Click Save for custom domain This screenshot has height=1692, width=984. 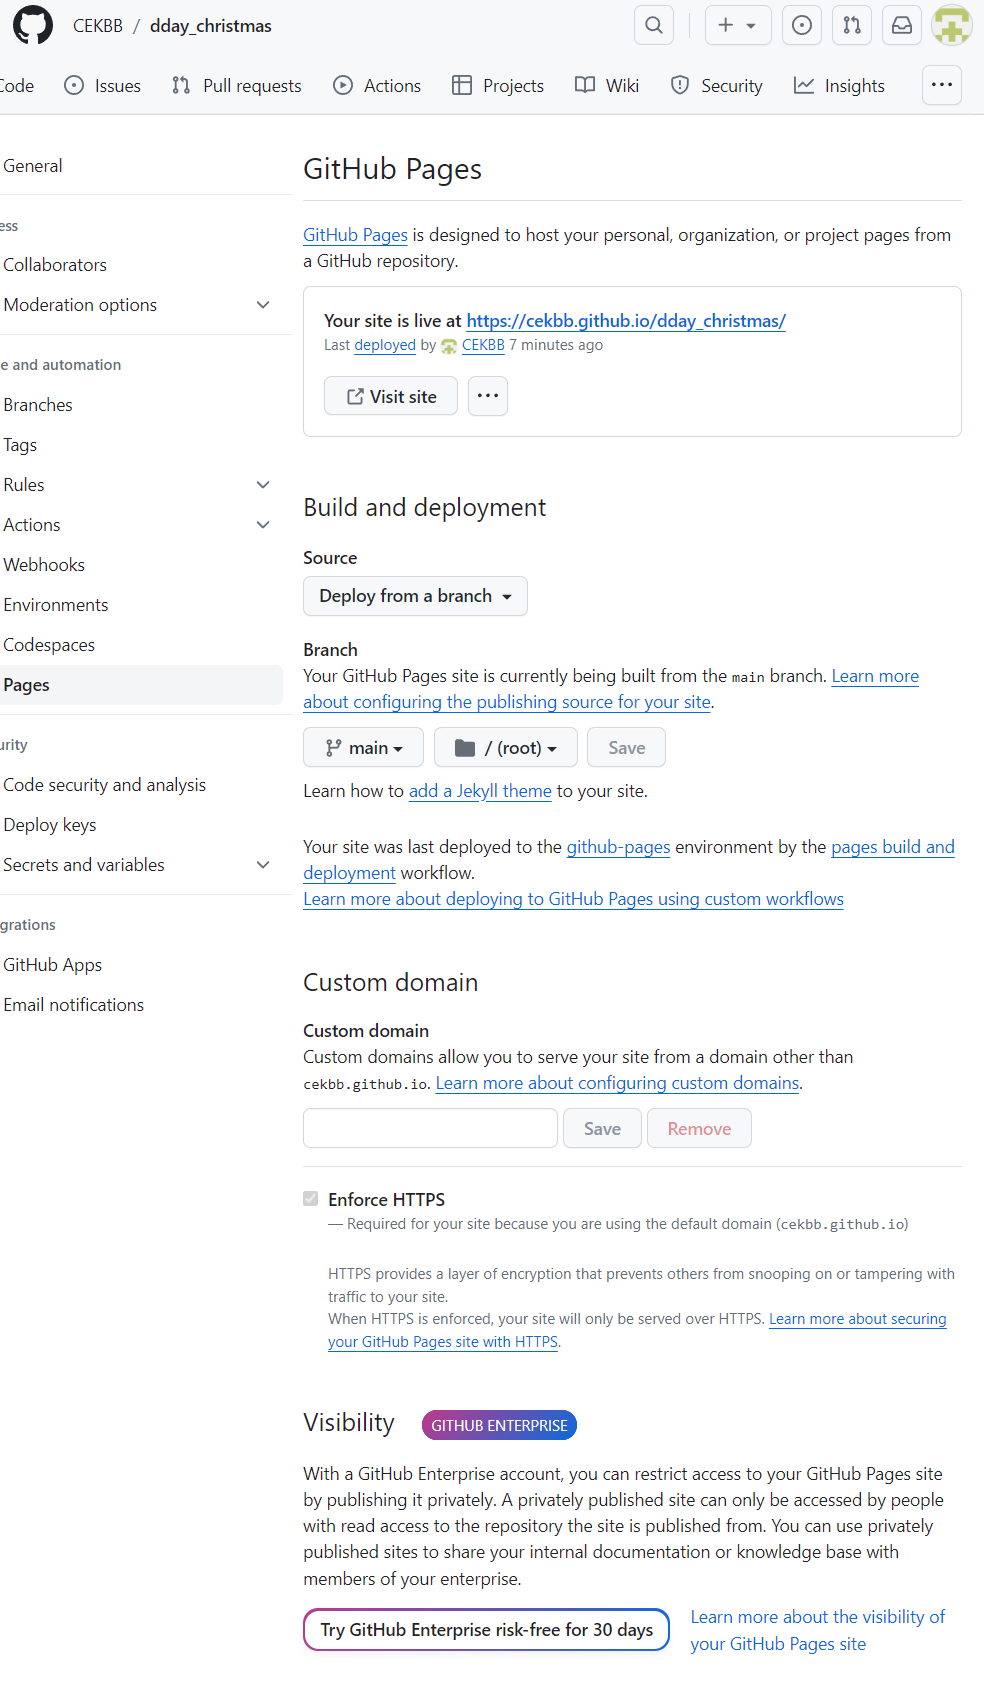(x=602, y=1128)
